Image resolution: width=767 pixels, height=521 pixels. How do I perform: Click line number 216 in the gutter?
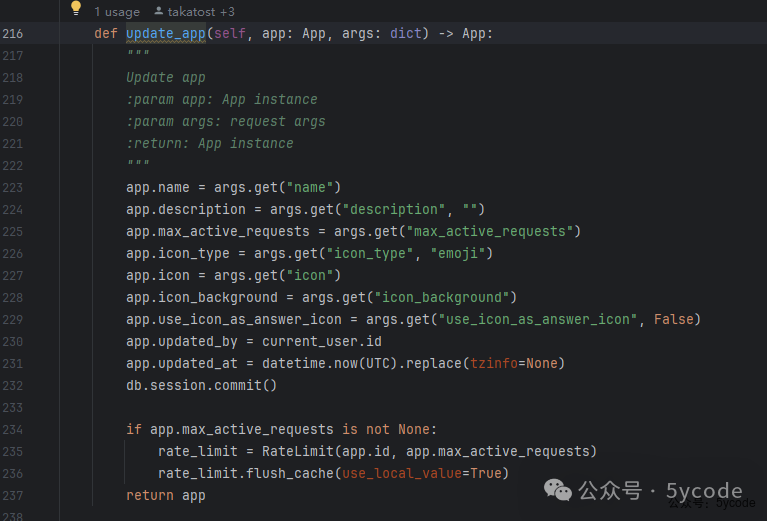pos(13,34)
